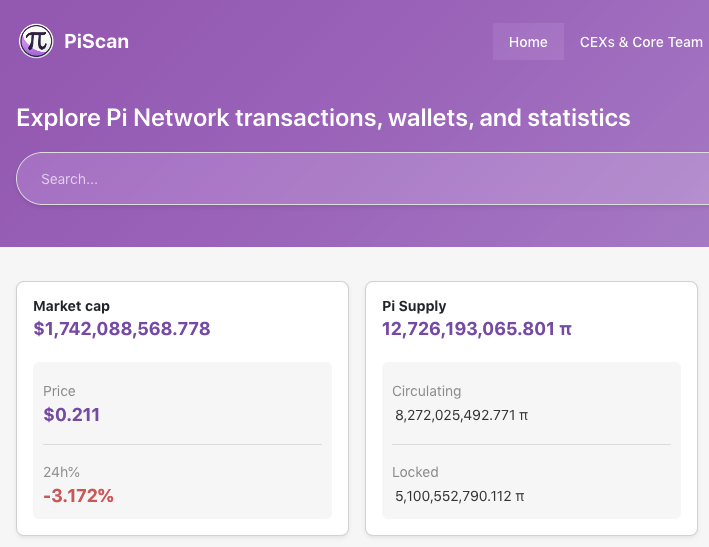
Task: Switch to CEXs & Core Team page
Action: pyautogui.click(x=641, y=42)
